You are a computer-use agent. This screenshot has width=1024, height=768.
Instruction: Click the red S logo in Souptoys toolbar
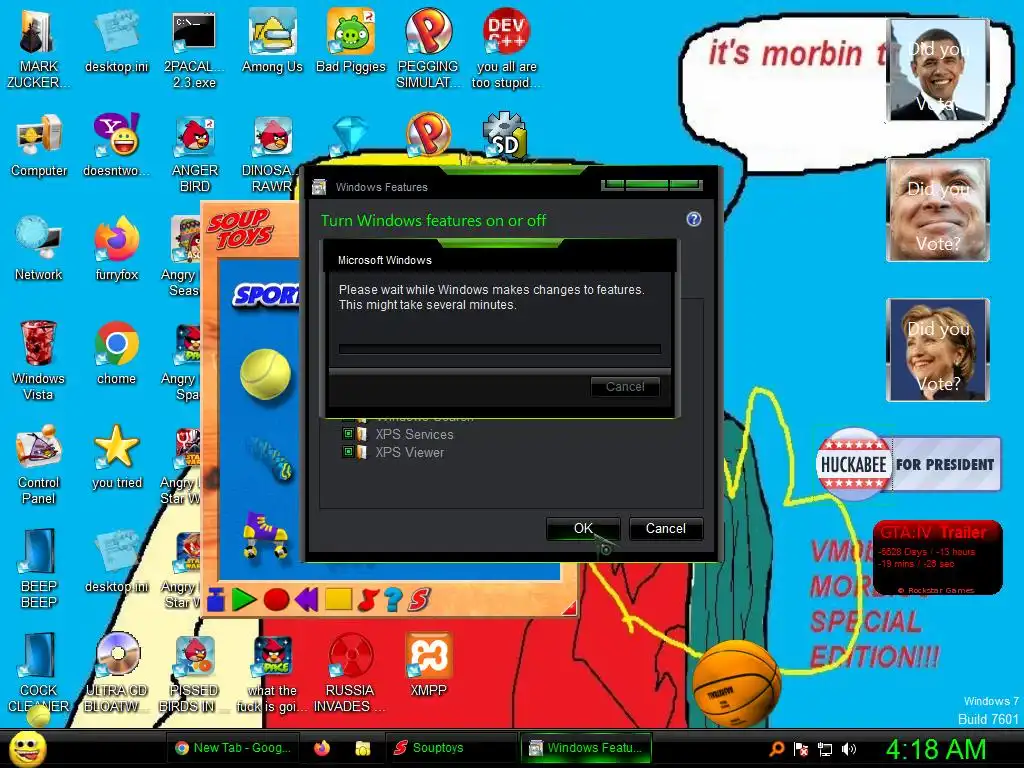coord(419,599)
